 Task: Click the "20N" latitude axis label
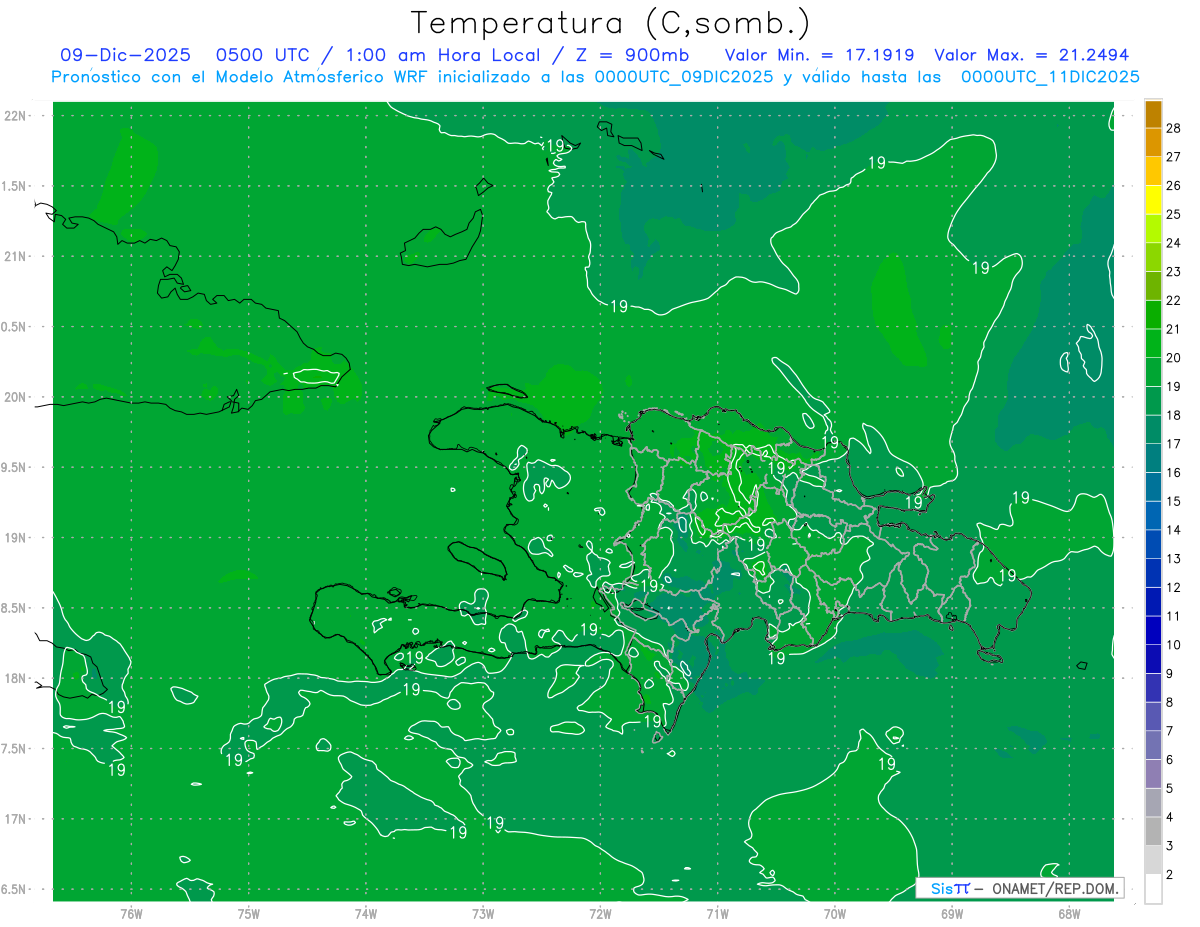(16, 397)
